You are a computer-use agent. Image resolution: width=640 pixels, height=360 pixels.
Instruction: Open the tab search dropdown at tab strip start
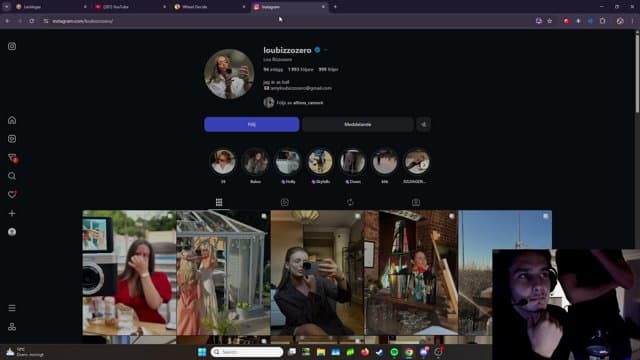click(6, 7)
